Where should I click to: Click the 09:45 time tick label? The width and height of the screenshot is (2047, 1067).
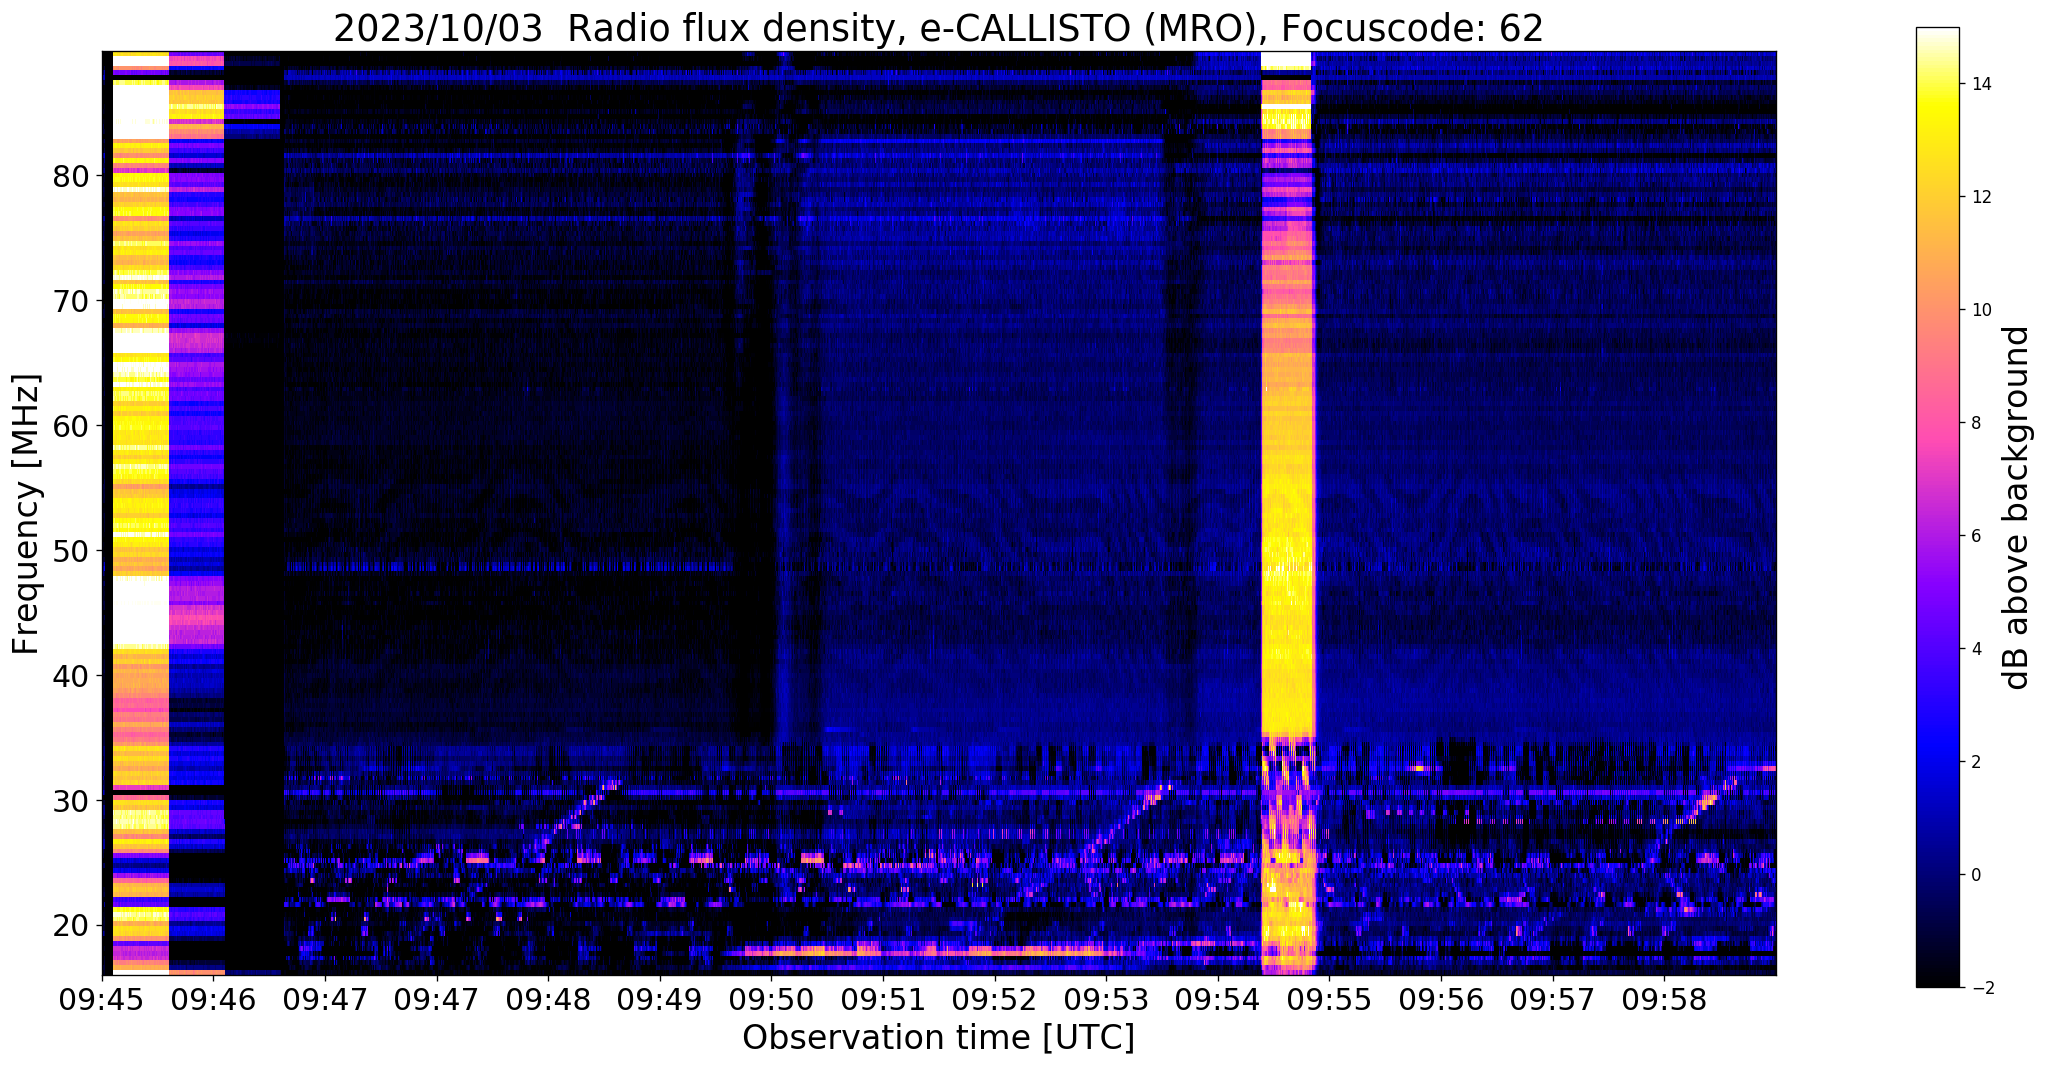(x=102, y=1000)
